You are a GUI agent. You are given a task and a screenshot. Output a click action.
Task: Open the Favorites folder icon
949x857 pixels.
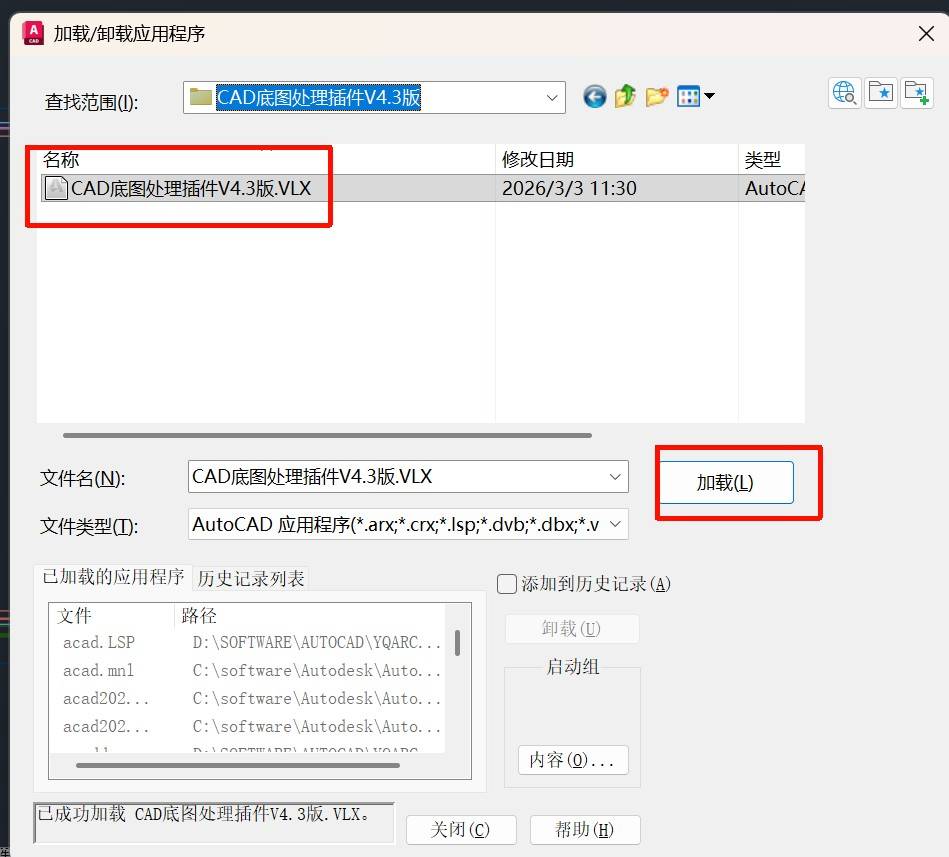tap(881, 93)
